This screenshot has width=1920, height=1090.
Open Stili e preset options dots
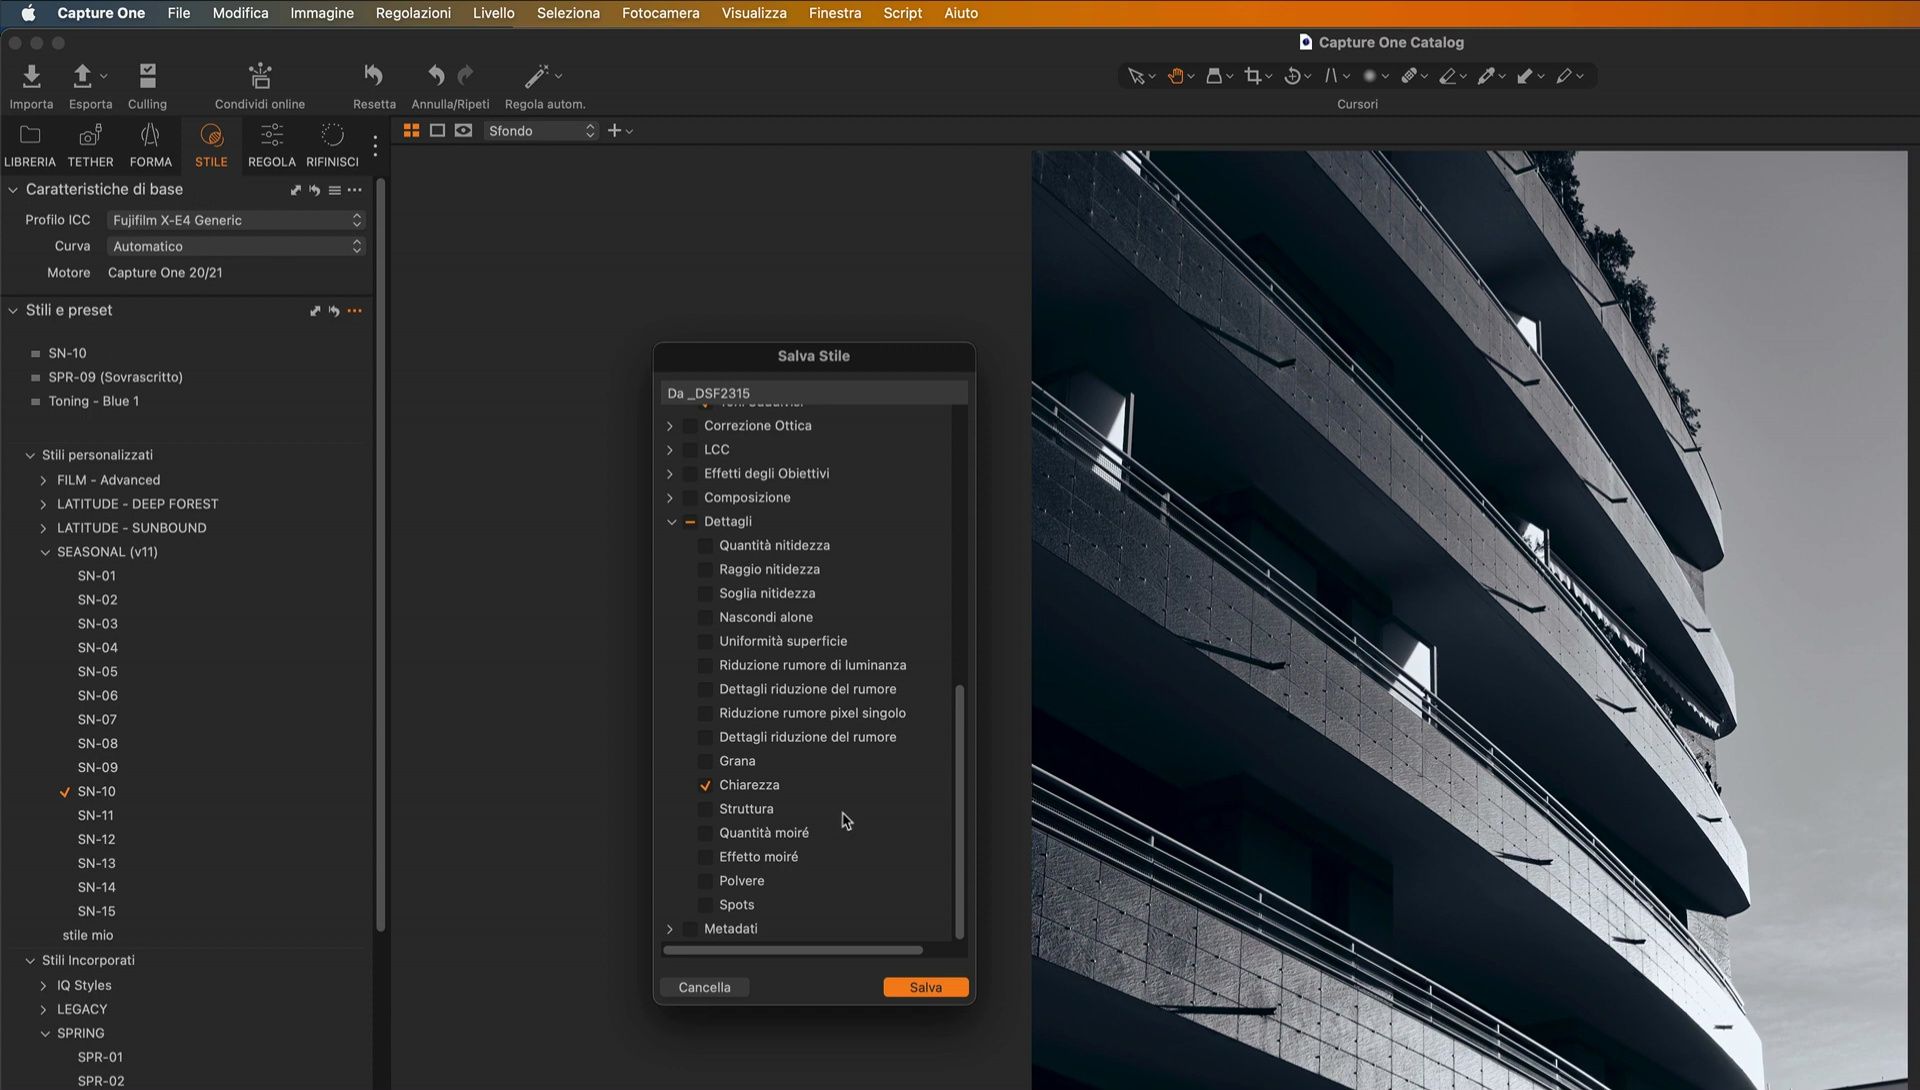pos(355,311)
